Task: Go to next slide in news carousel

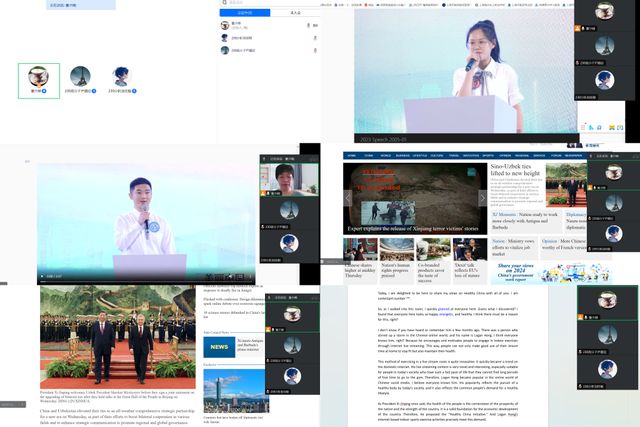Action: coord(482,198)
